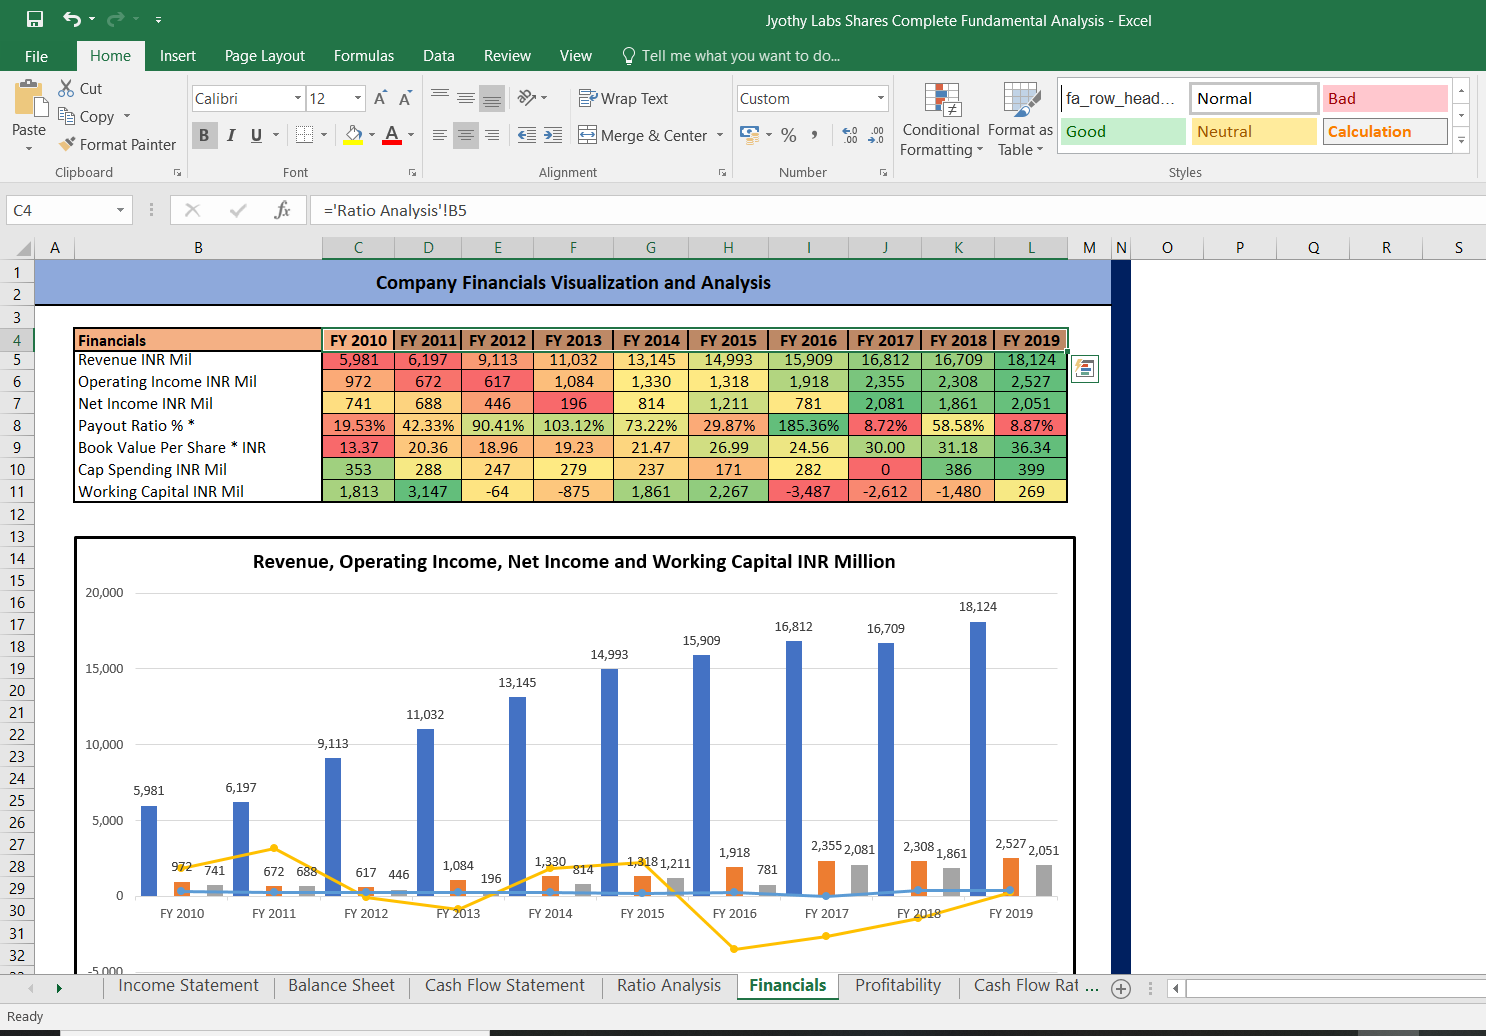The image size is (1486, 1036).
Task: Apply the Bad cell style
Action: click(1385, 98)
